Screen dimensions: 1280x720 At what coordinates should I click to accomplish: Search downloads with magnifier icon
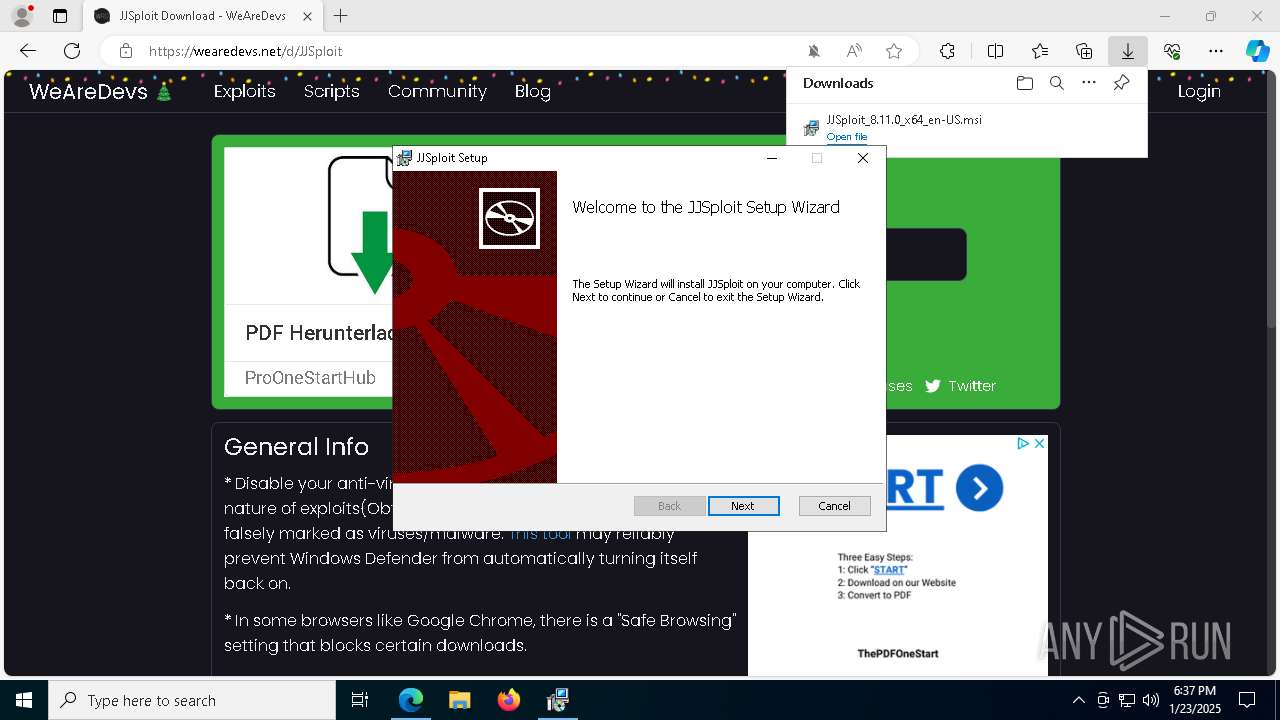pyautogui.click(x=1056, y=83)
